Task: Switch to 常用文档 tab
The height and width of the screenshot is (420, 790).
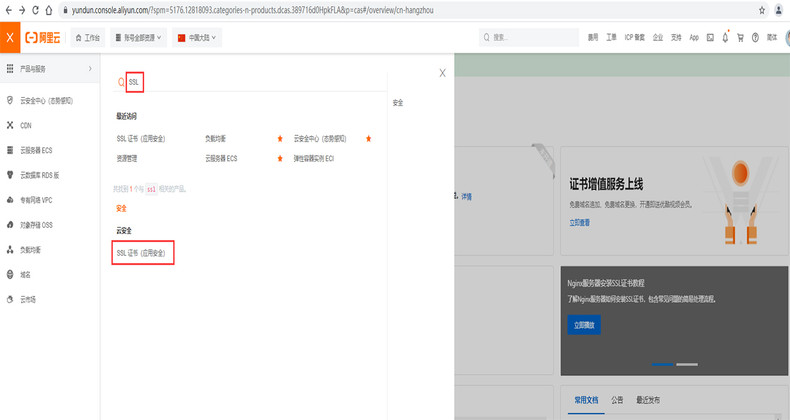Action: point(586,400)
